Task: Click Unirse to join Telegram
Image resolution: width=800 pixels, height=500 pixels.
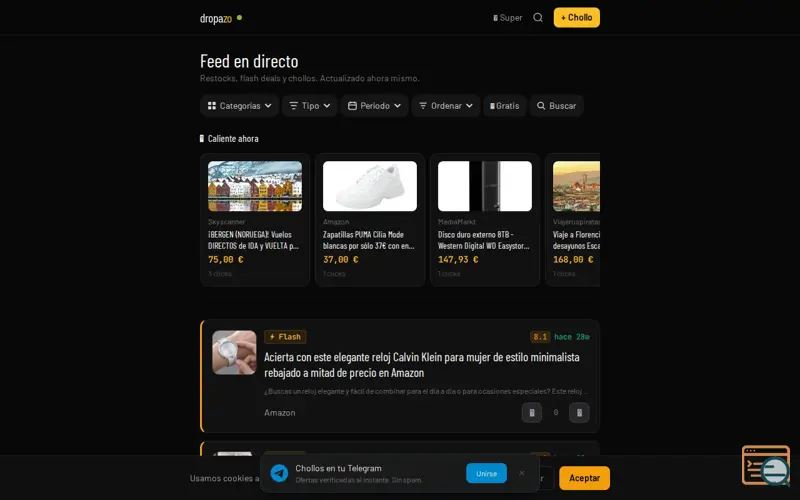Action: [486, 473]
